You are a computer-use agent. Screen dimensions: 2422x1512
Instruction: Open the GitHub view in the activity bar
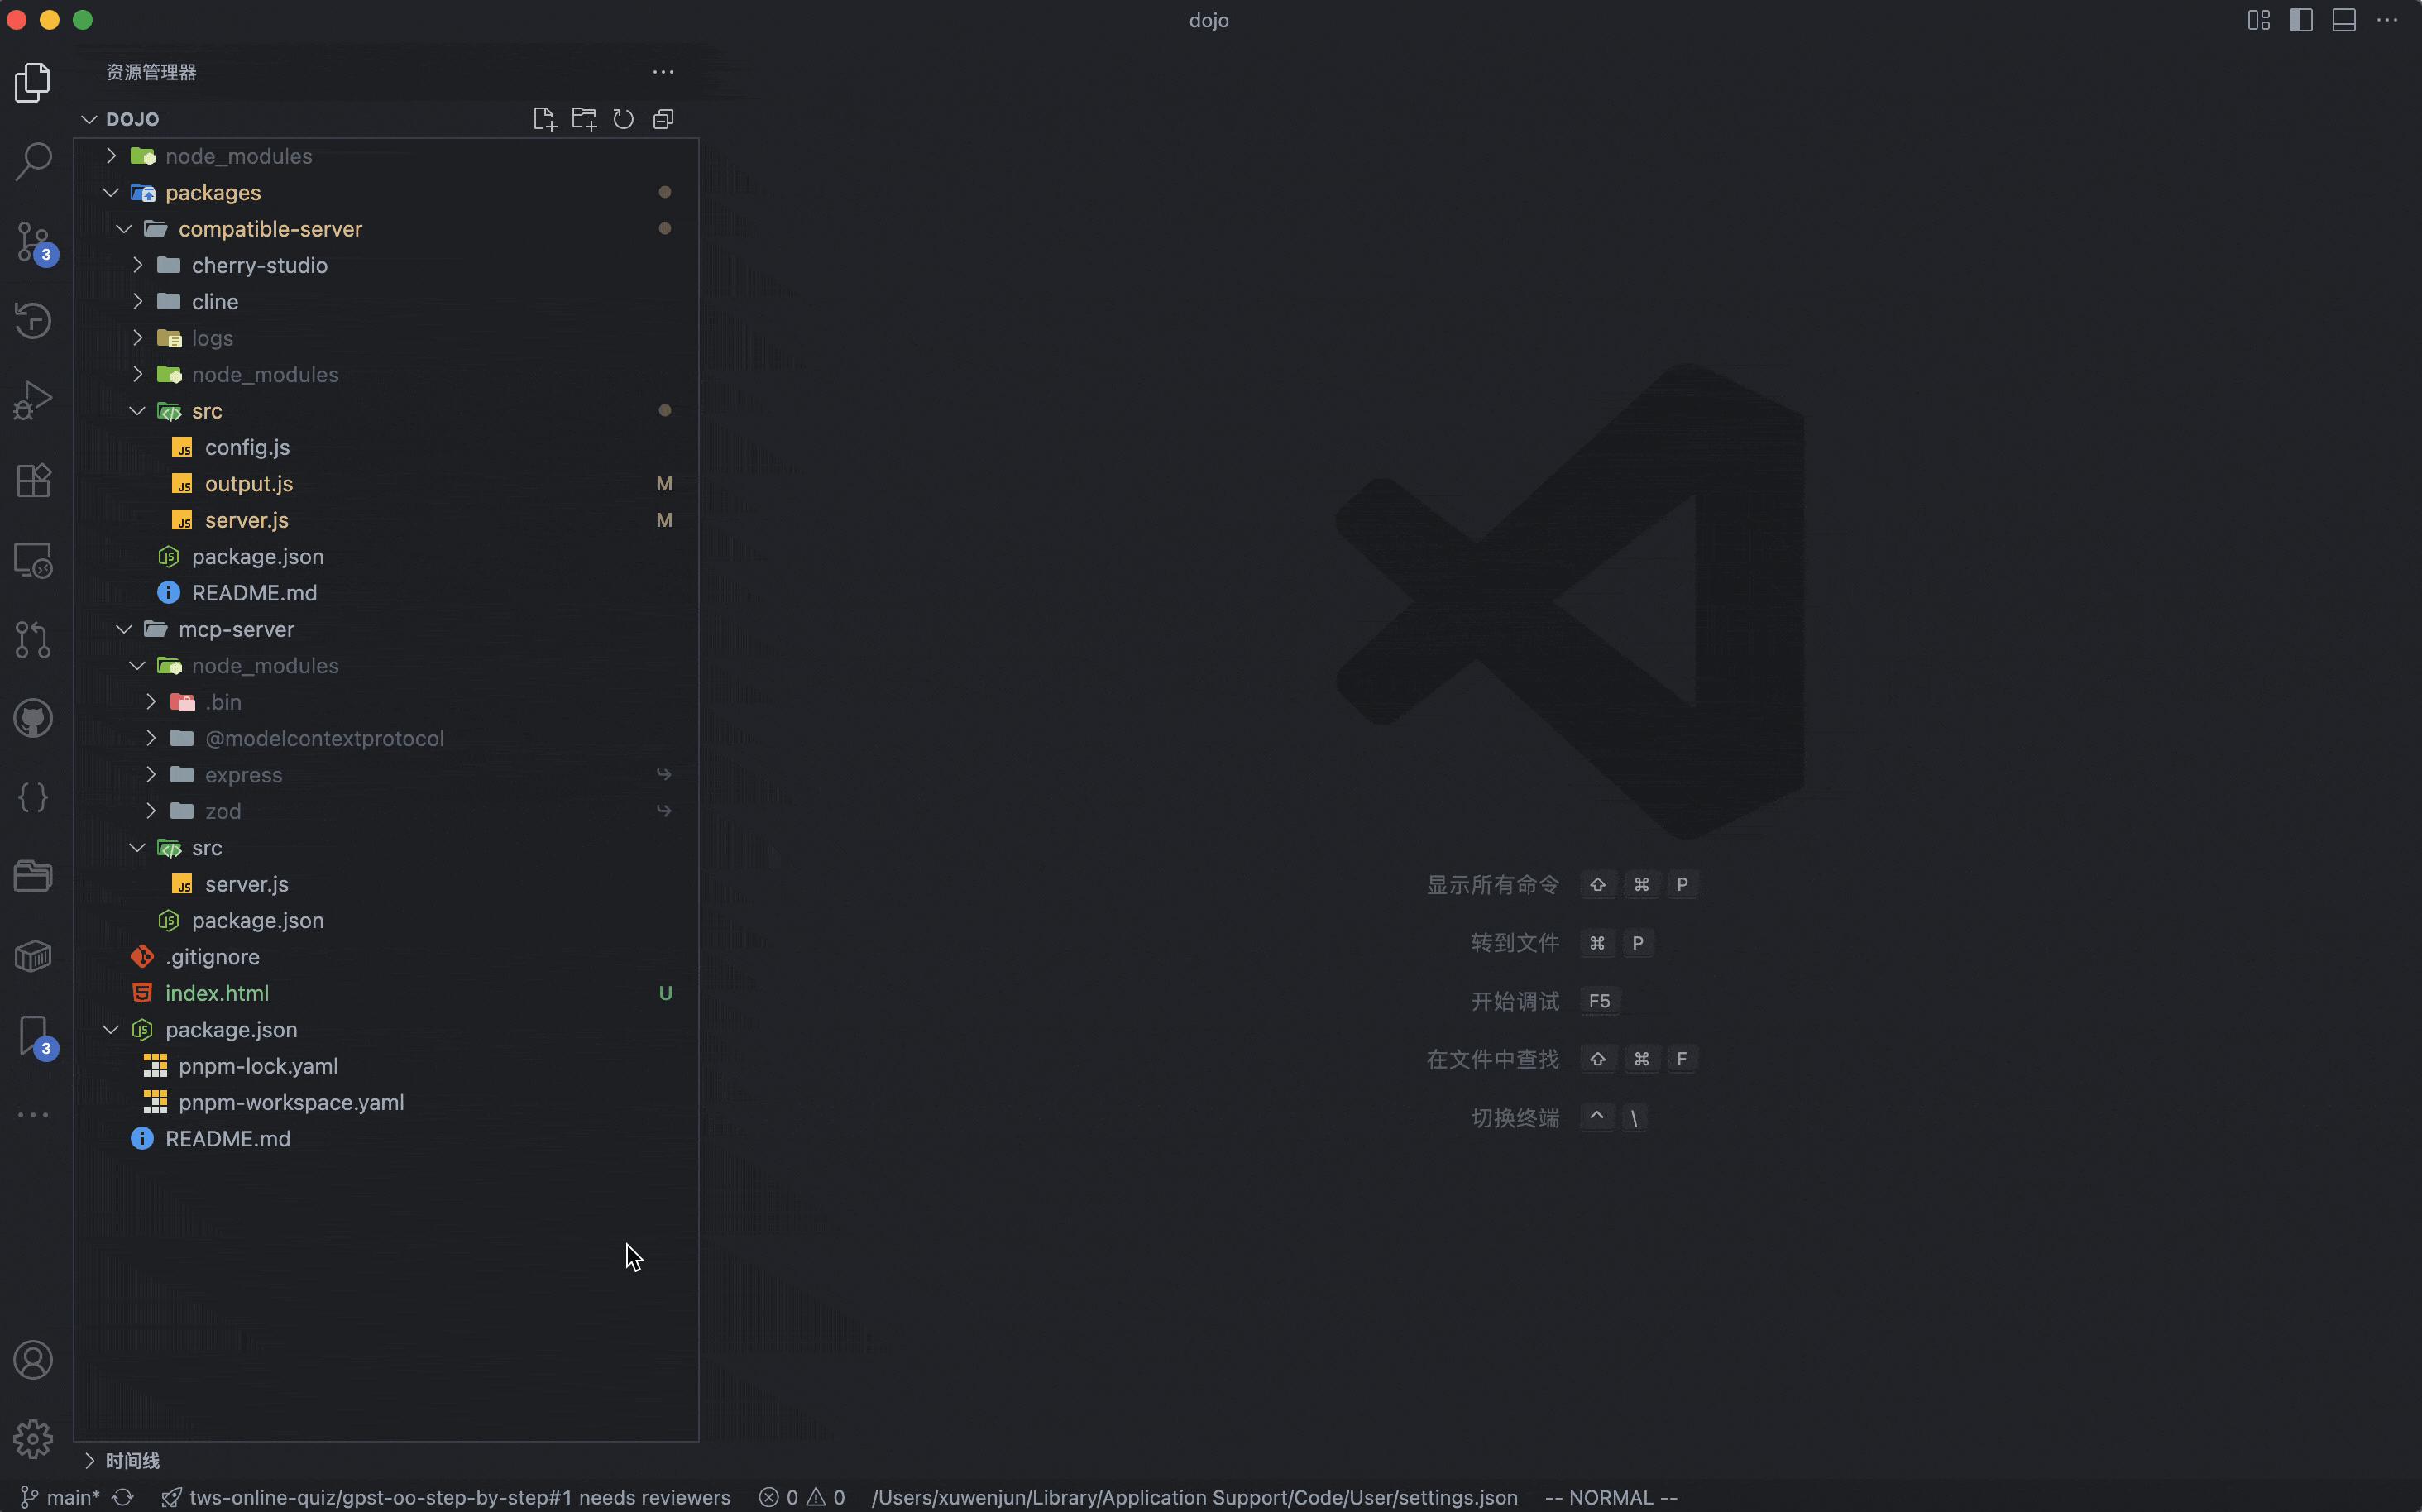coord(33,718)
